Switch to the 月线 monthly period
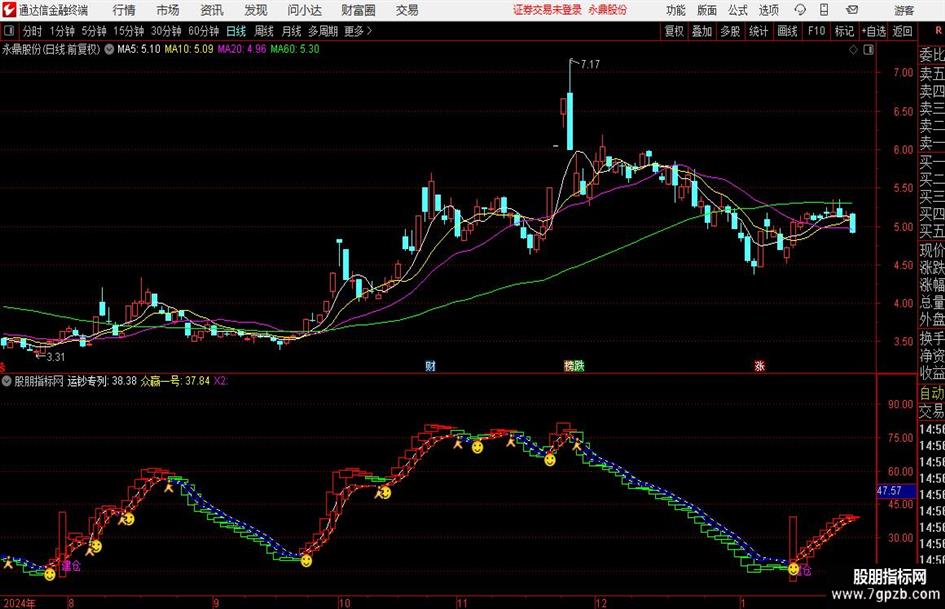The image size is (945, 609). click(x=292, y=31)
